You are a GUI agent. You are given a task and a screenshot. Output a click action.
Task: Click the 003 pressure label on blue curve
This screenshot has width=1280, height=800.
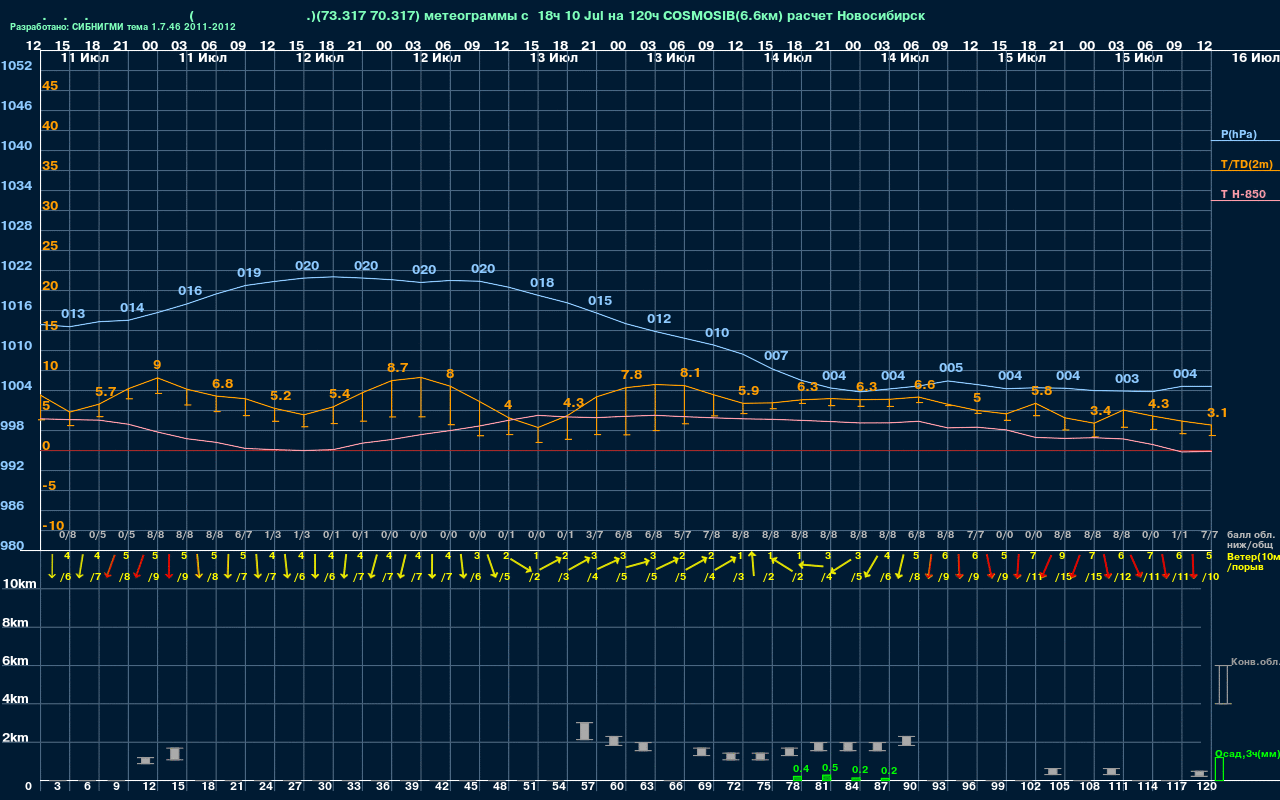tap(1127, 379)
